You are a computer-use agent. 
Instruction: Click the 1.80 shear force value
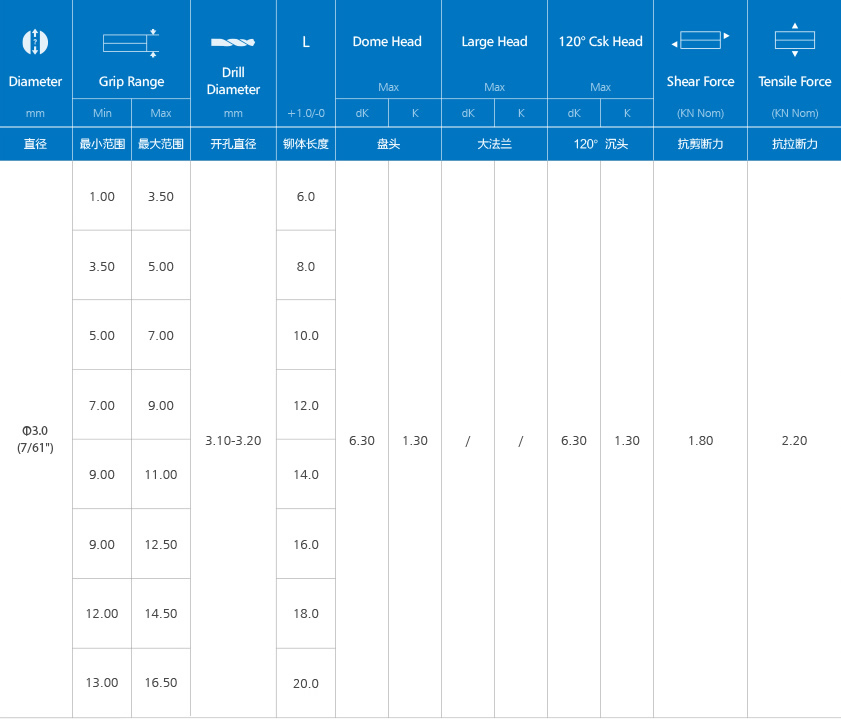tap(700, 440)
